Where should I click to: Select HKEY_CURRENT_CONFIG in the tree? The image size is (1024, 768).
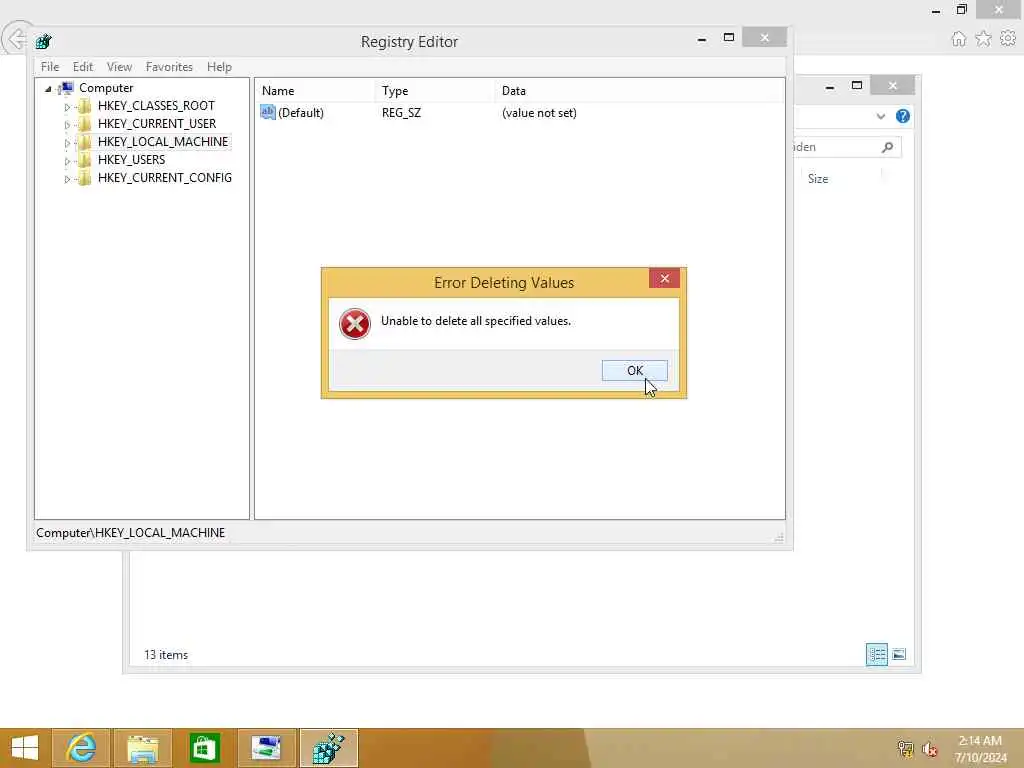[165, 178]
